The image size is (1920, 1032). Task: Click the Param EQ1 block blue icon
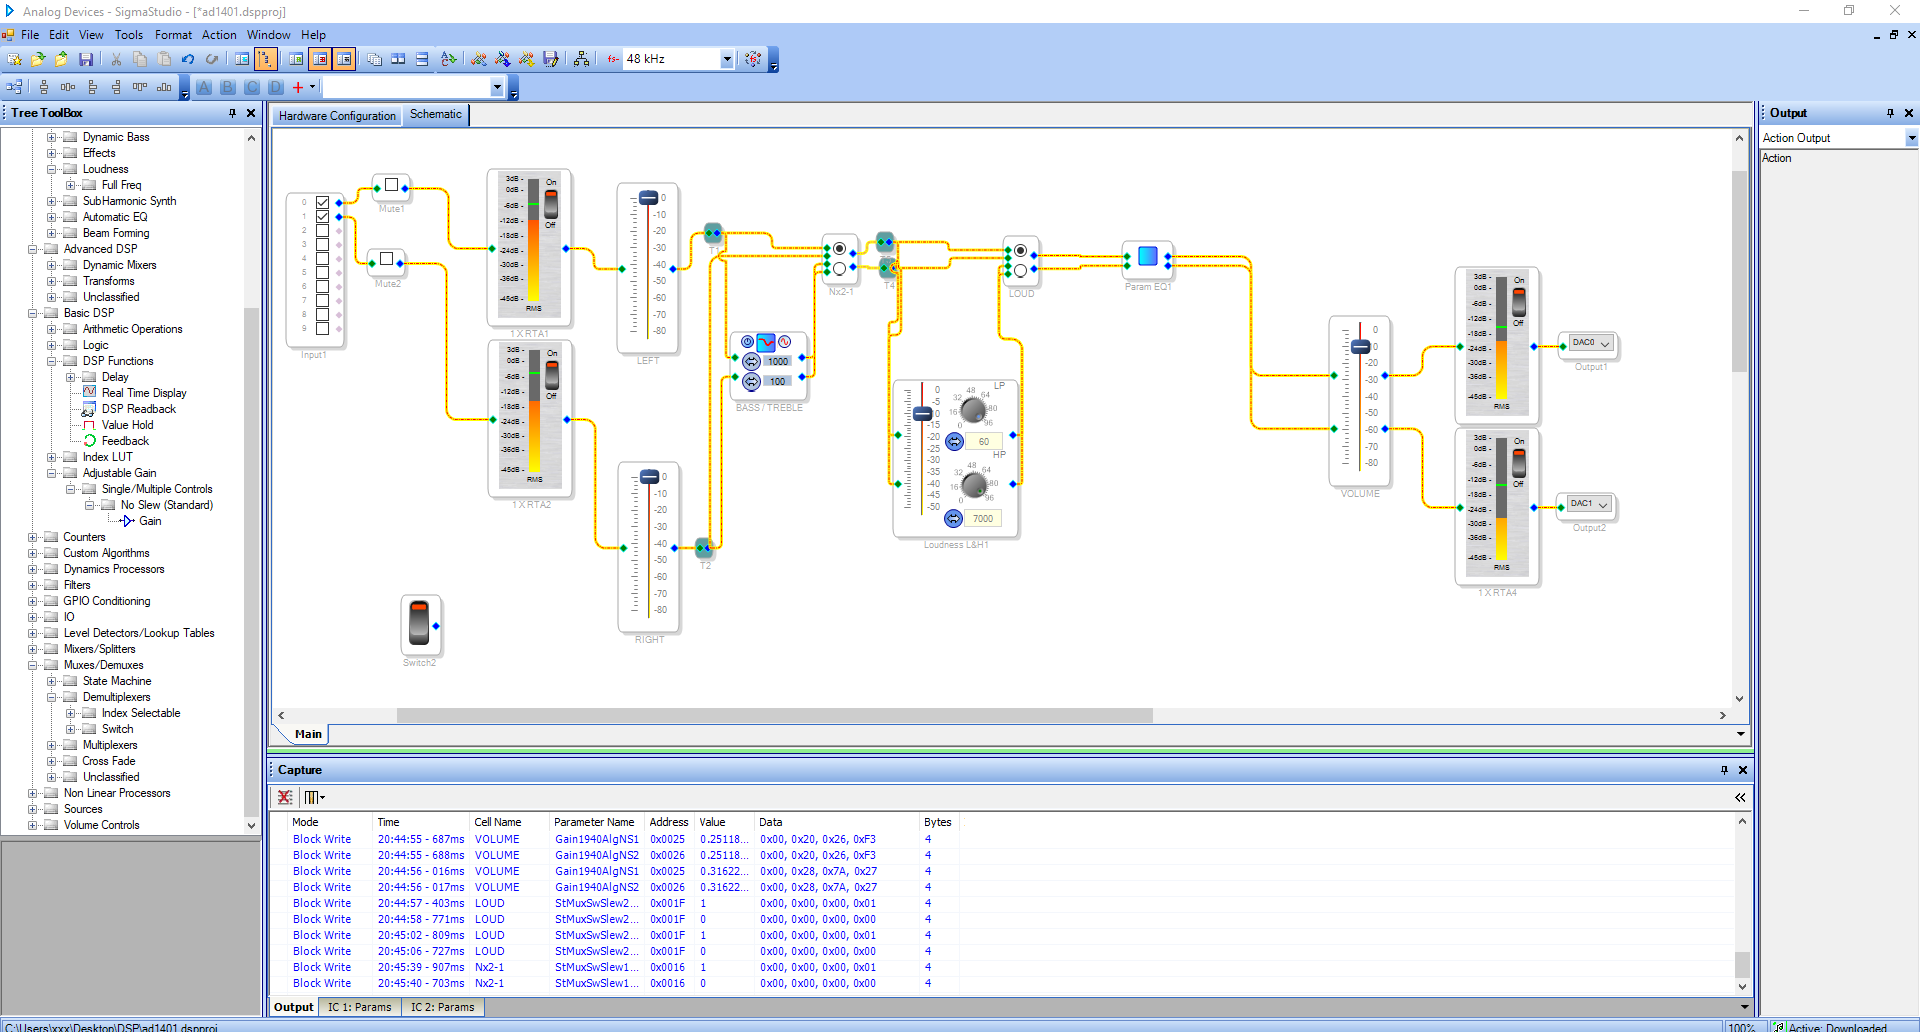pyautogui.click(x=1147, y=256)
